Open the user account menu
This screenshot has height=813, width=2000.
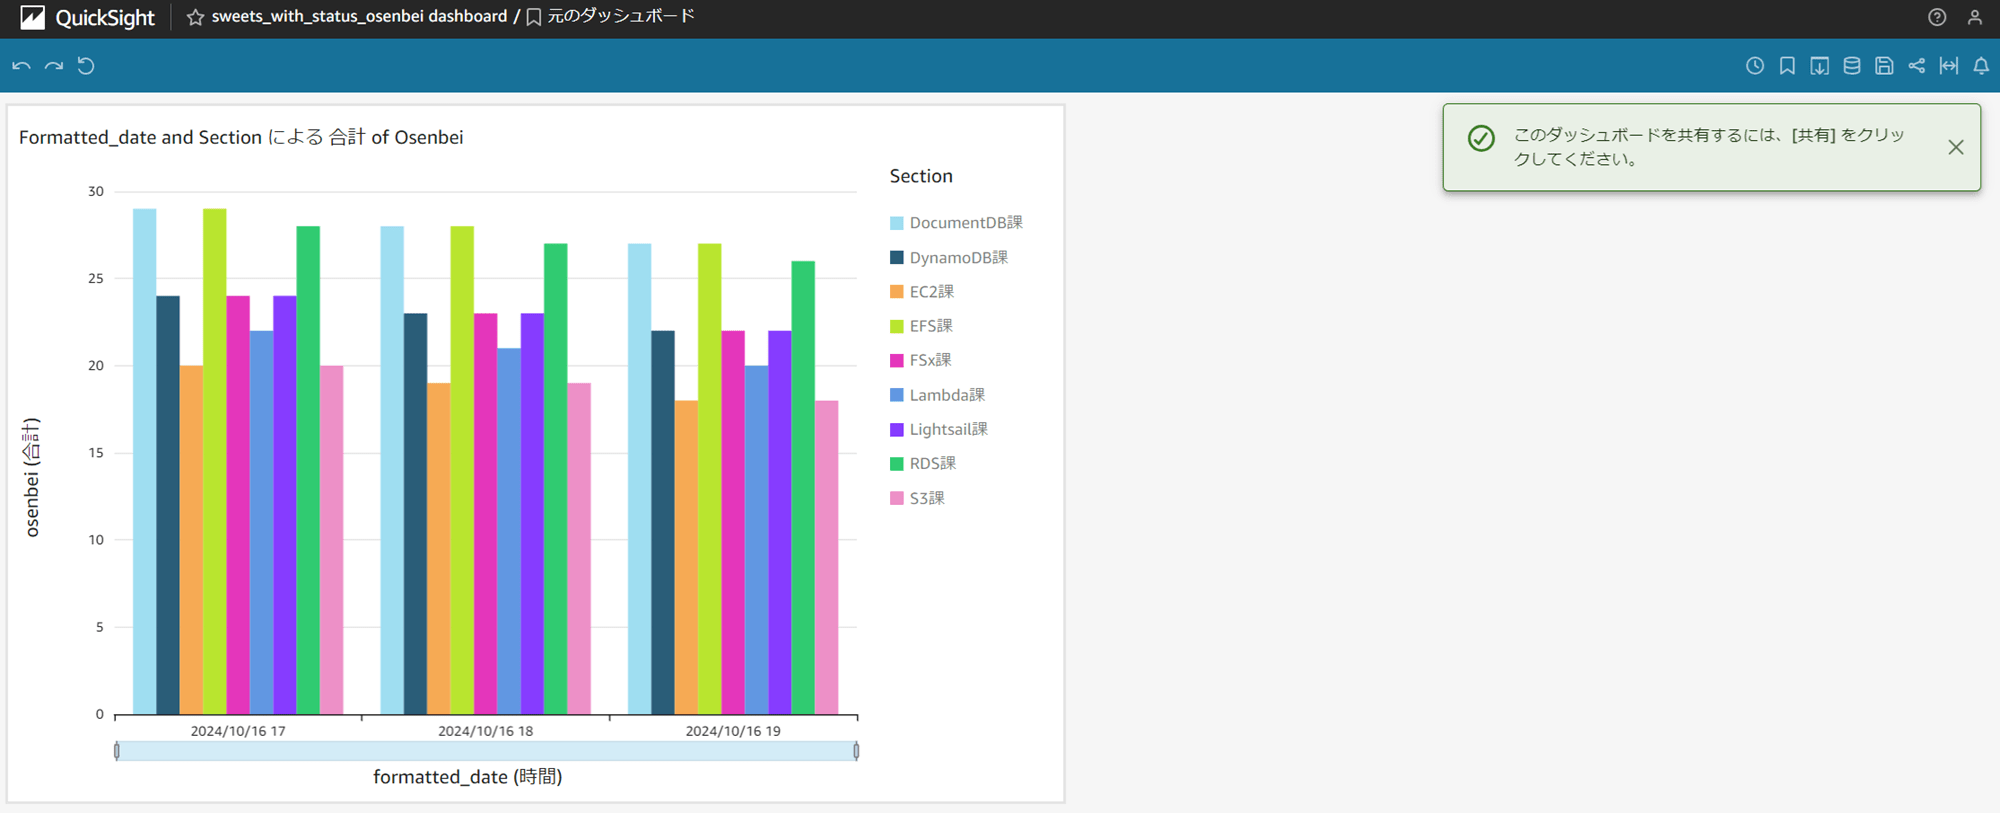[x=1975, y=17]
